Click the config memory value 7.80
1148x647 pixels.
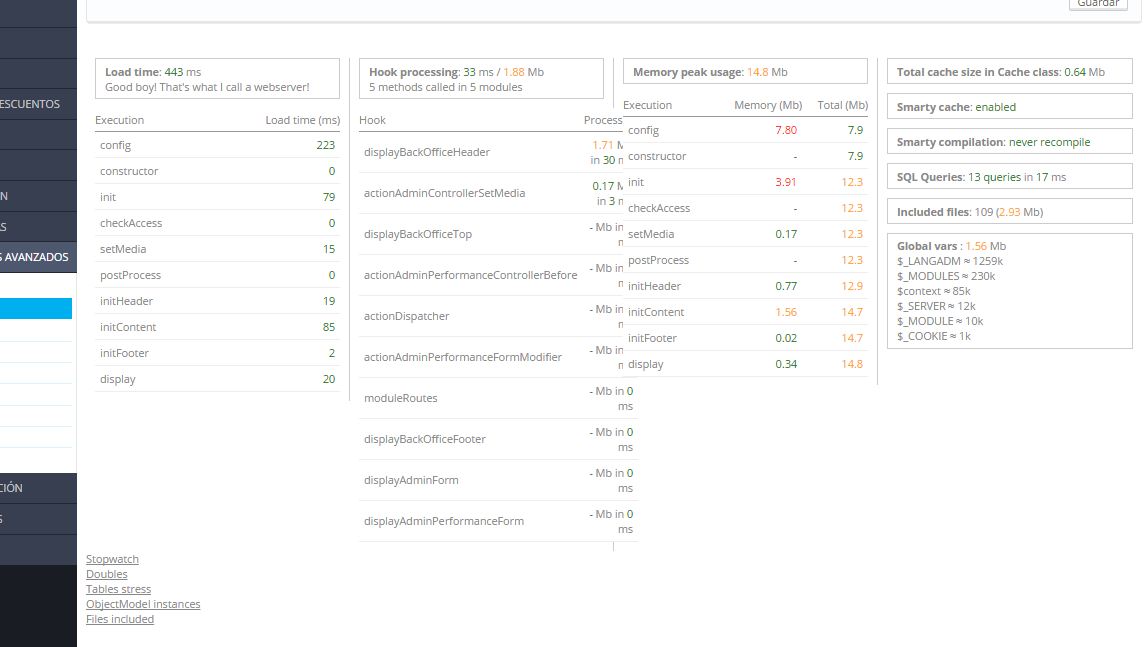pos(786,130)
